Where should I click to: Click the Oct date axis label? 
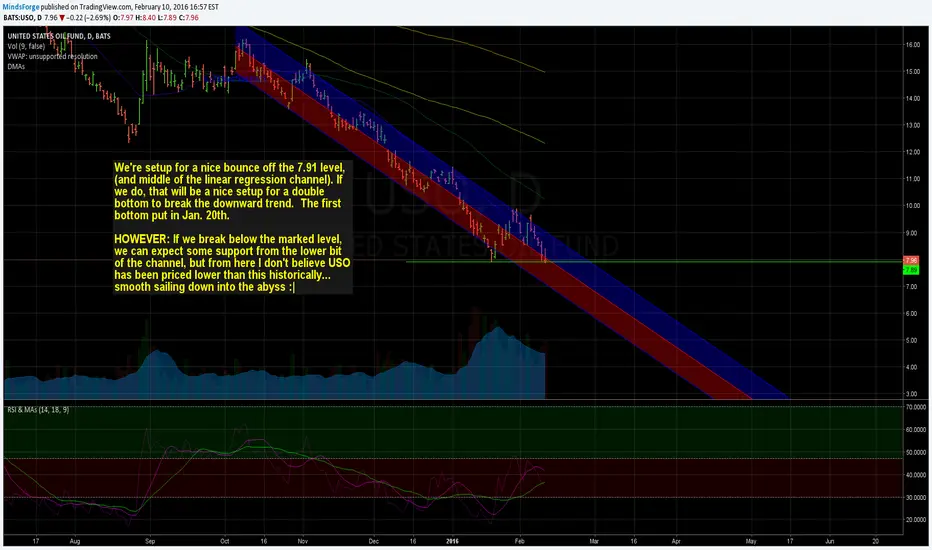224,542
